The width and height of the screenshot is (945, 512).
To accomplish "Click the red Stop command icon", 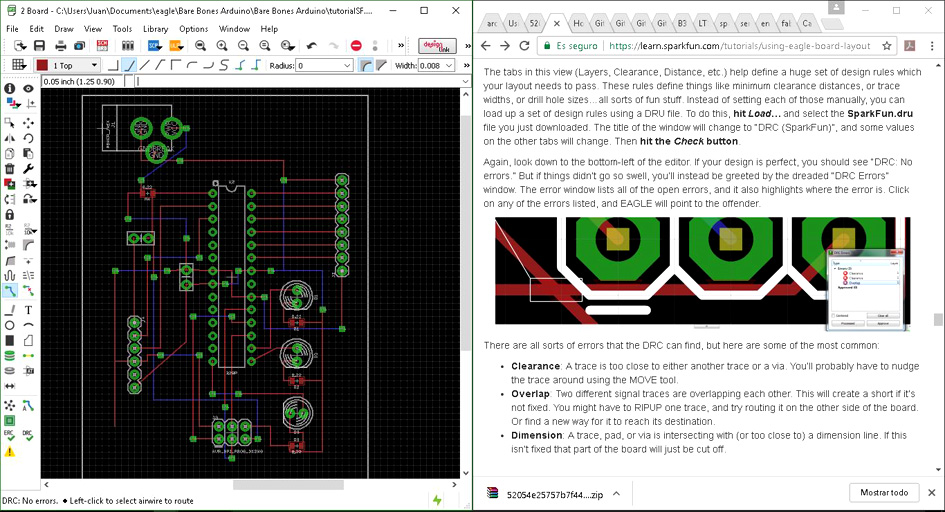I will pos(356,46).
